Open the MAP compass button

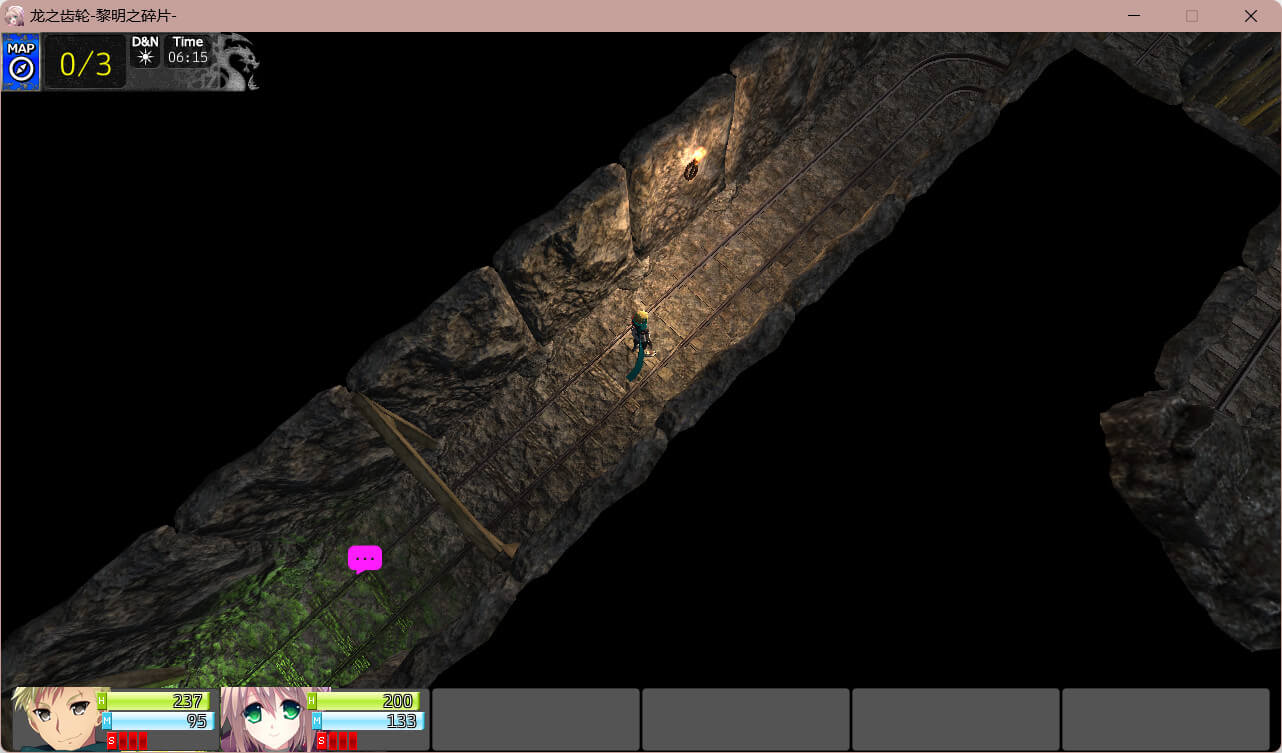21,62
